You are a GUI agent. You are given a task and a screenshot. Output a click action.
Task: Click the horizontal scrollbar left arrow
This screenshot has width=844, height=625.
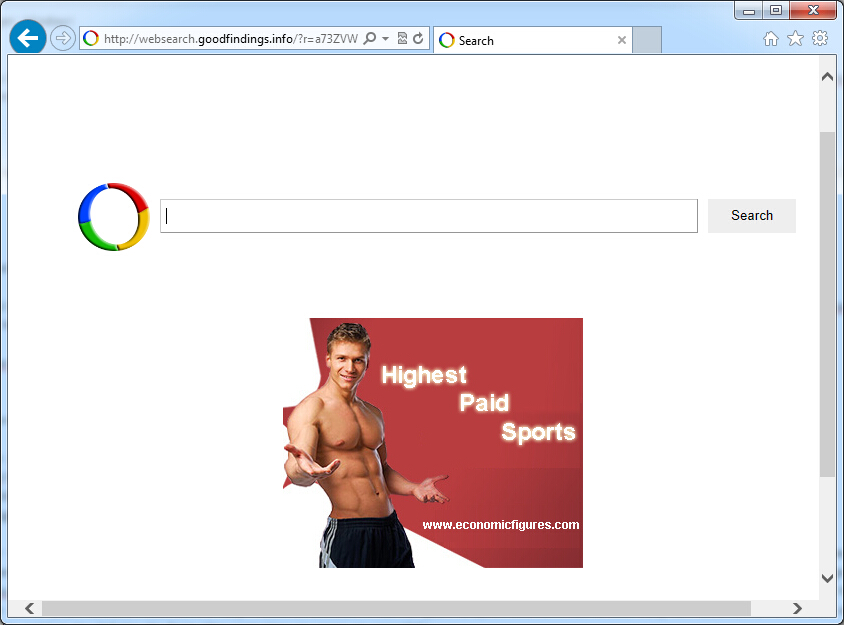[30, 608]
